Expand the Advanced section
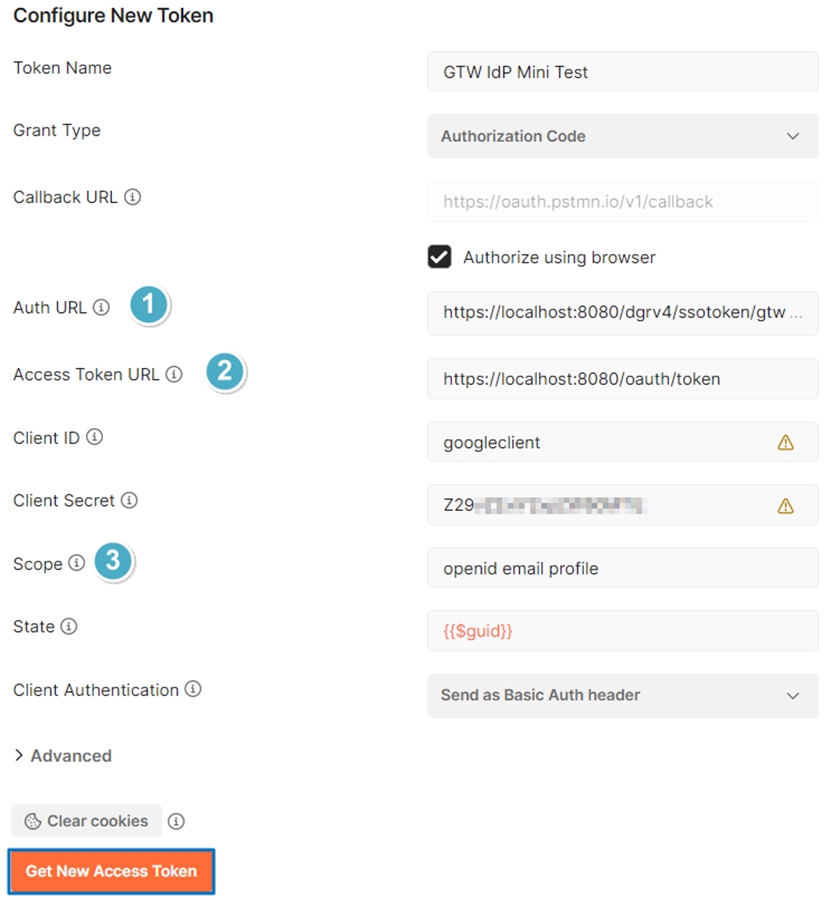The width and height of the screenshot is (840, 900). coord(62,756)
